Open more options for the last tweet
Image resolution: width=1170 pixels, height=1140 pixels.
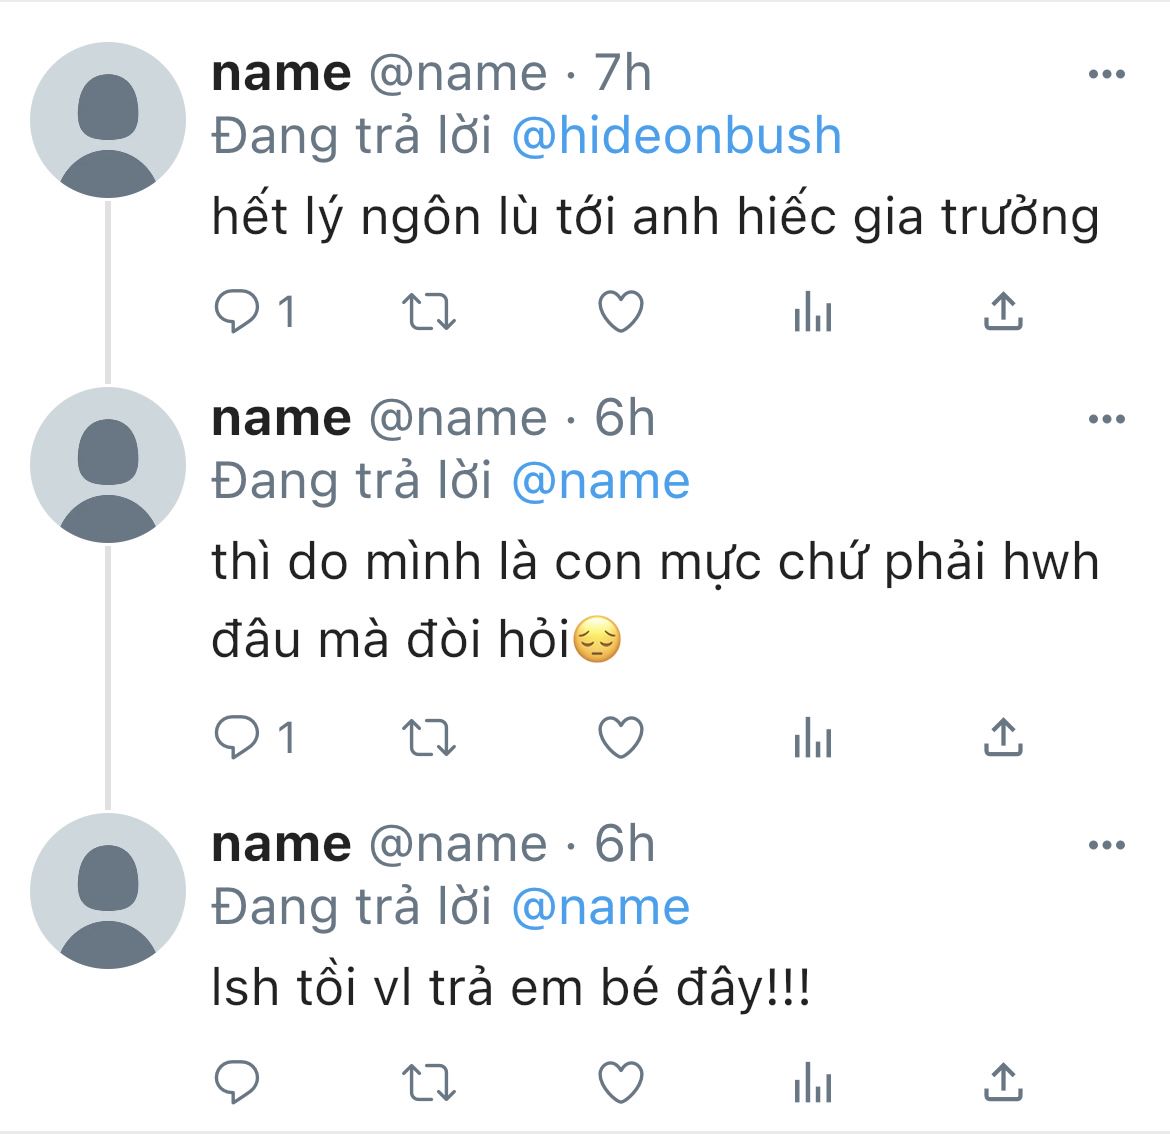pos(1106,846)
